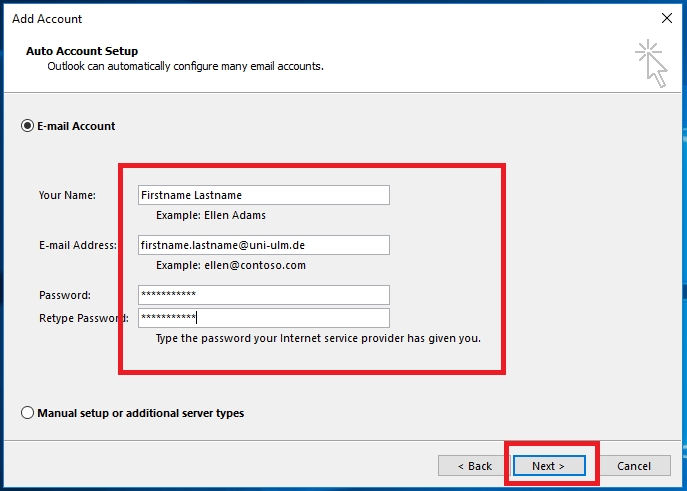This screenshot has height=491, width=687.
Task: Focus the Your Name text field
Action: point(264,195)
